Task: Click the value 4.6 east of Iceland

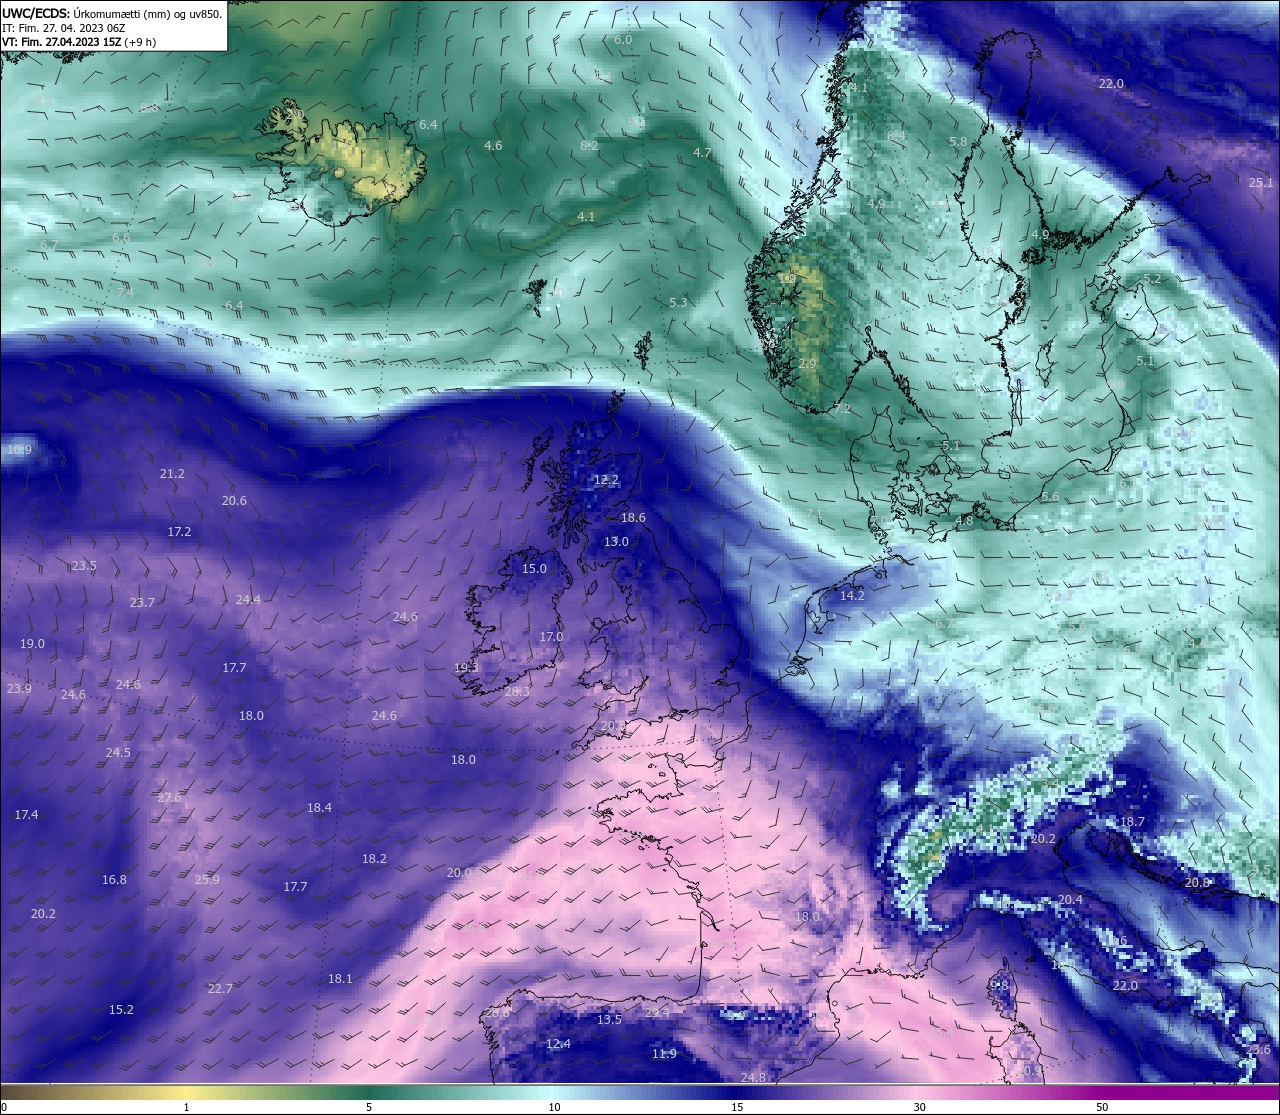Action: 493,146
